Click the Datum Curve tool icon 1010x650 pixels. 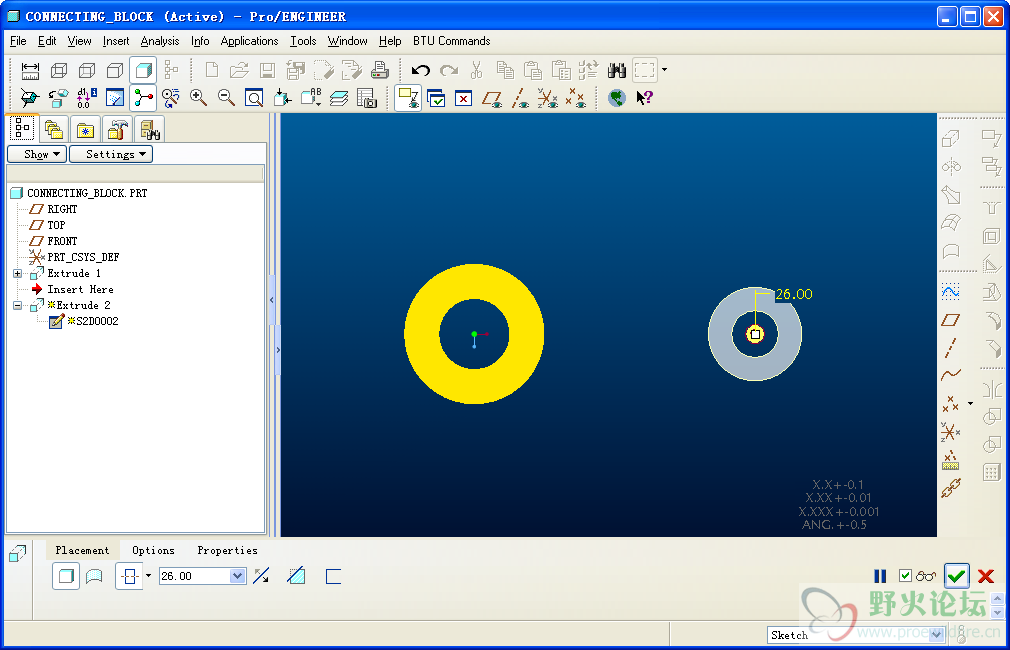pos(951,375)
